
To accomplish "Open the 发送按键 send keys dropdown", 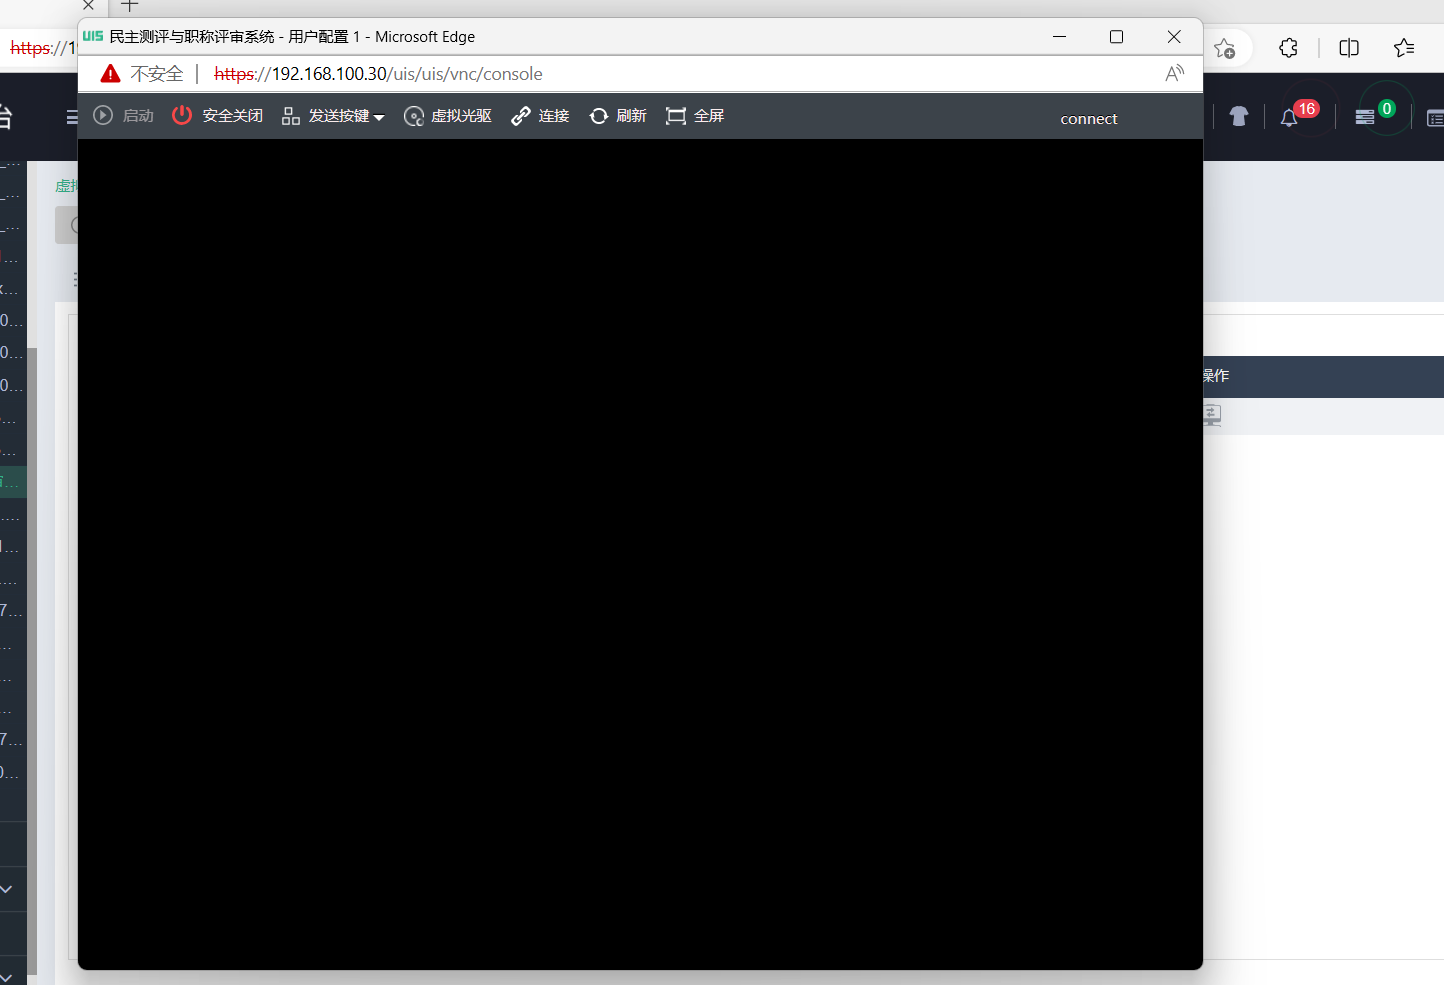I will 333,116.
